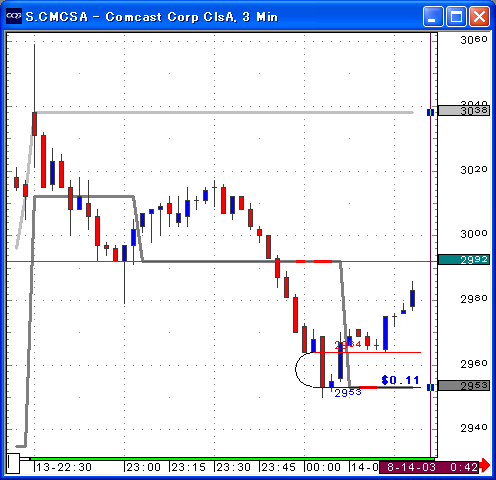The height and width of the screenshot is (480, 496).
Task: Click the 13-22:30 time axis label
Action: (x=64, y=467)
